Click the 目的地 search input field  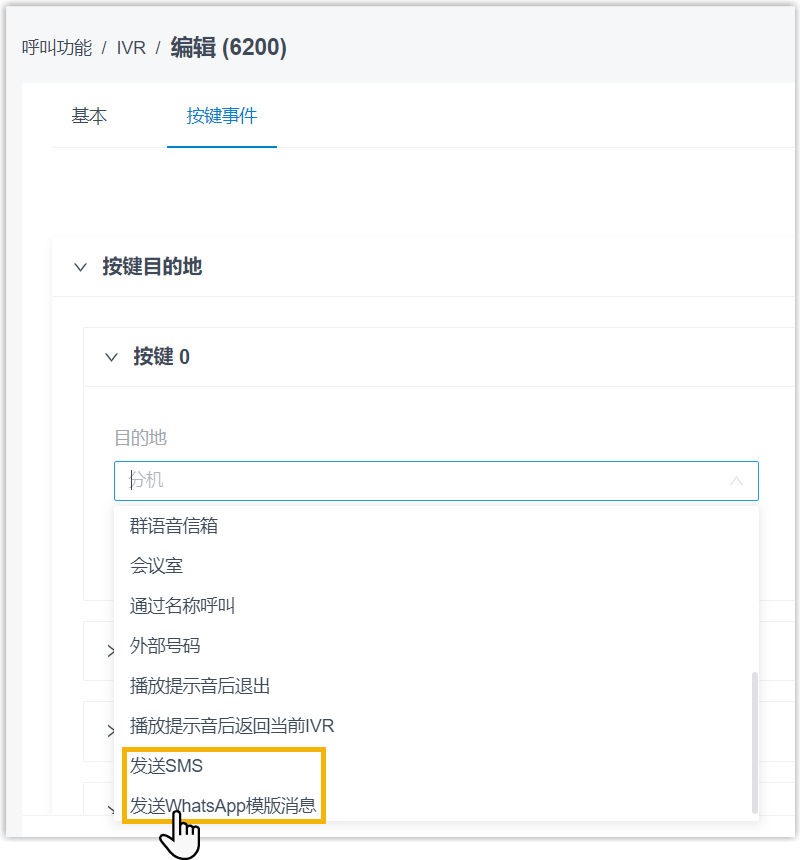(436, 481)
